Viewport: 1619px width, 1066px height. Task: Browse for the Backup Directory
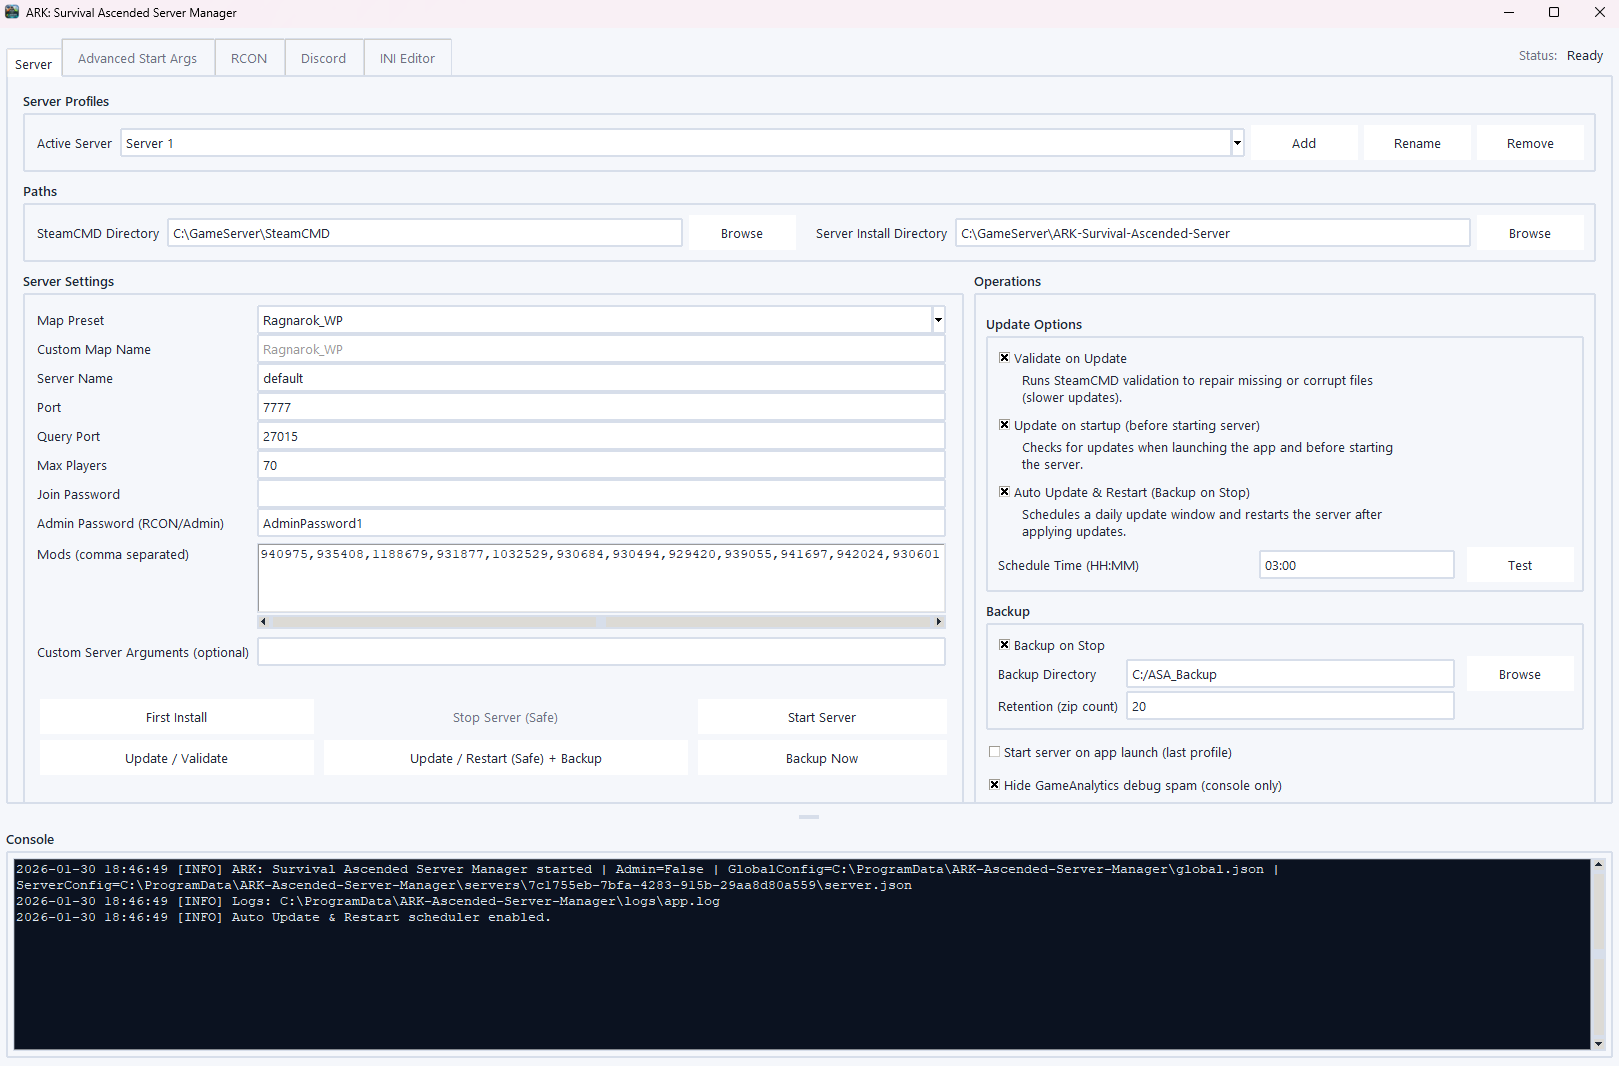point(1520,674)
